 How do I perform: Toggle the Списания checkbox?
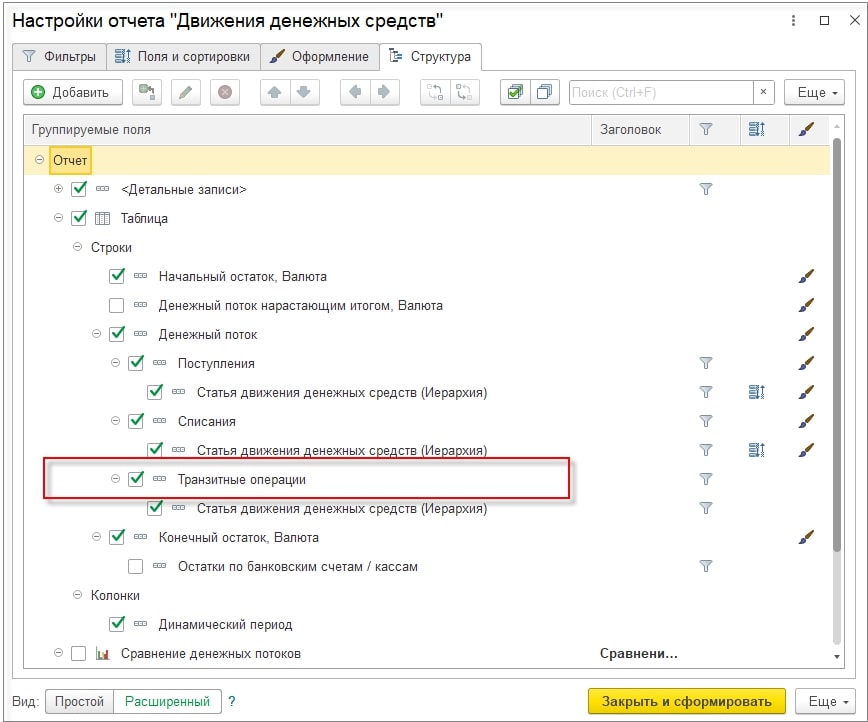(136, 421)
